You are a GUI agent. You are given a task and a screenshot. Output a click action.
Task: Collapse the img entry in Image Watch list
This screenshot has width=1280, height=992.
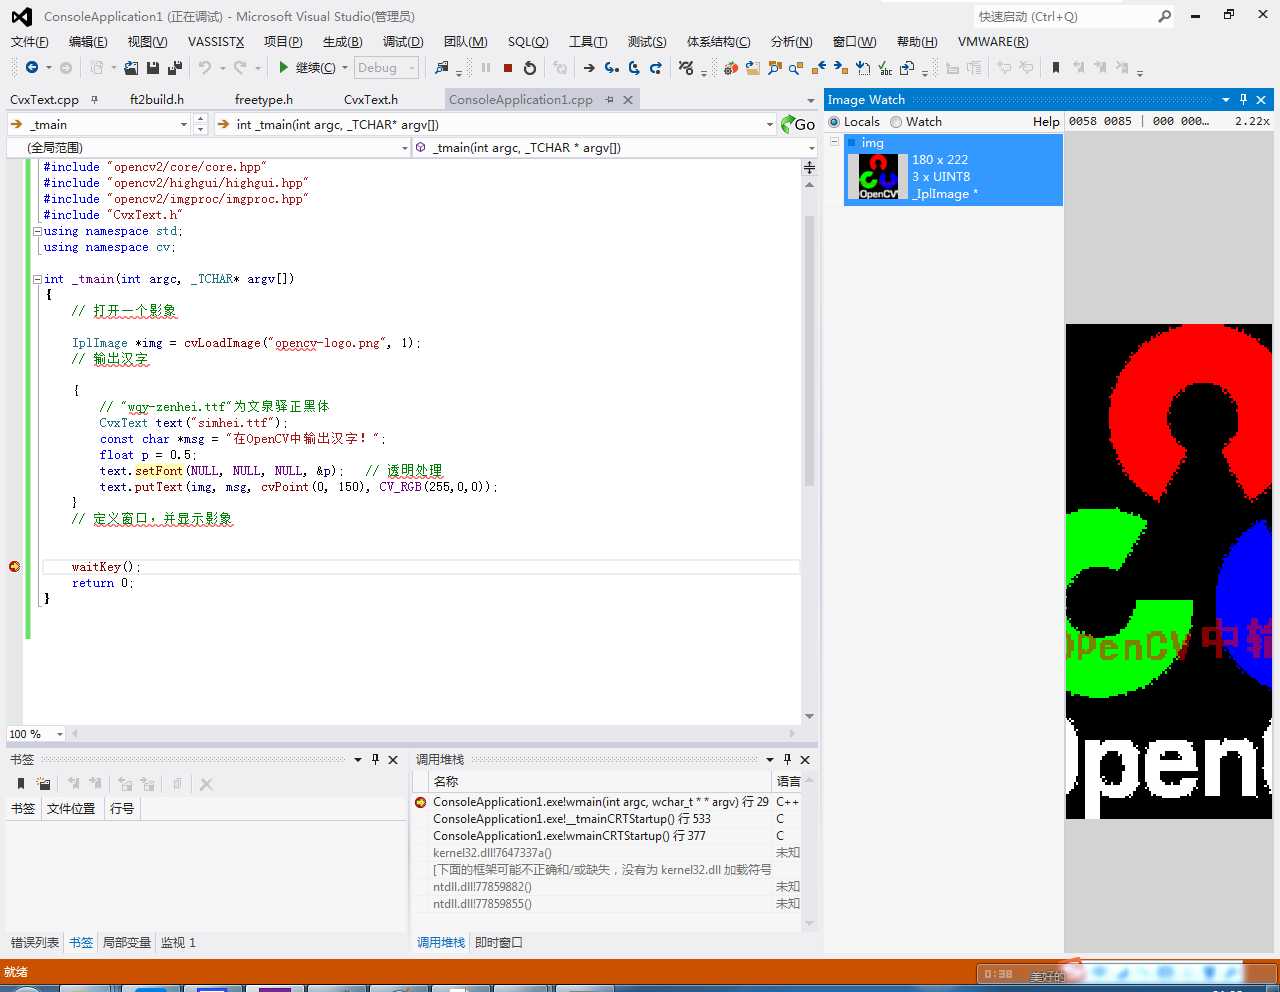[x=835, y=143]
